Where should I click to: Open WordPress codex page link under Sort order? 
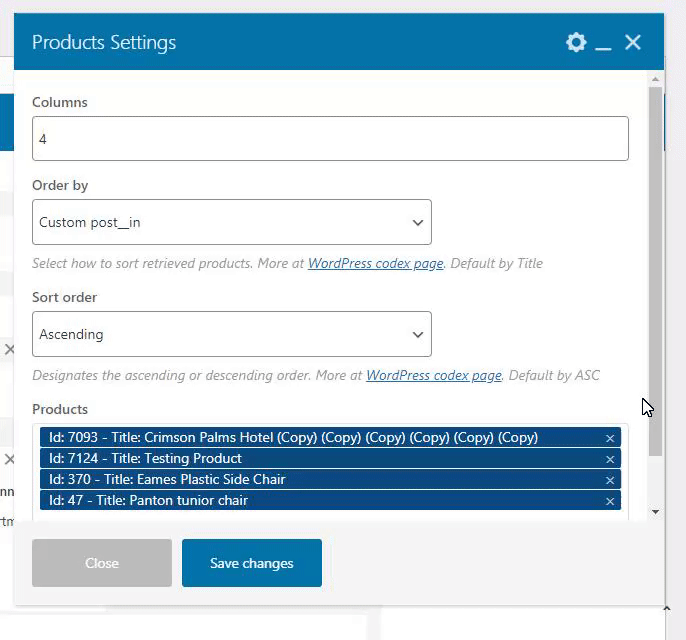click(x=433, y=376)
